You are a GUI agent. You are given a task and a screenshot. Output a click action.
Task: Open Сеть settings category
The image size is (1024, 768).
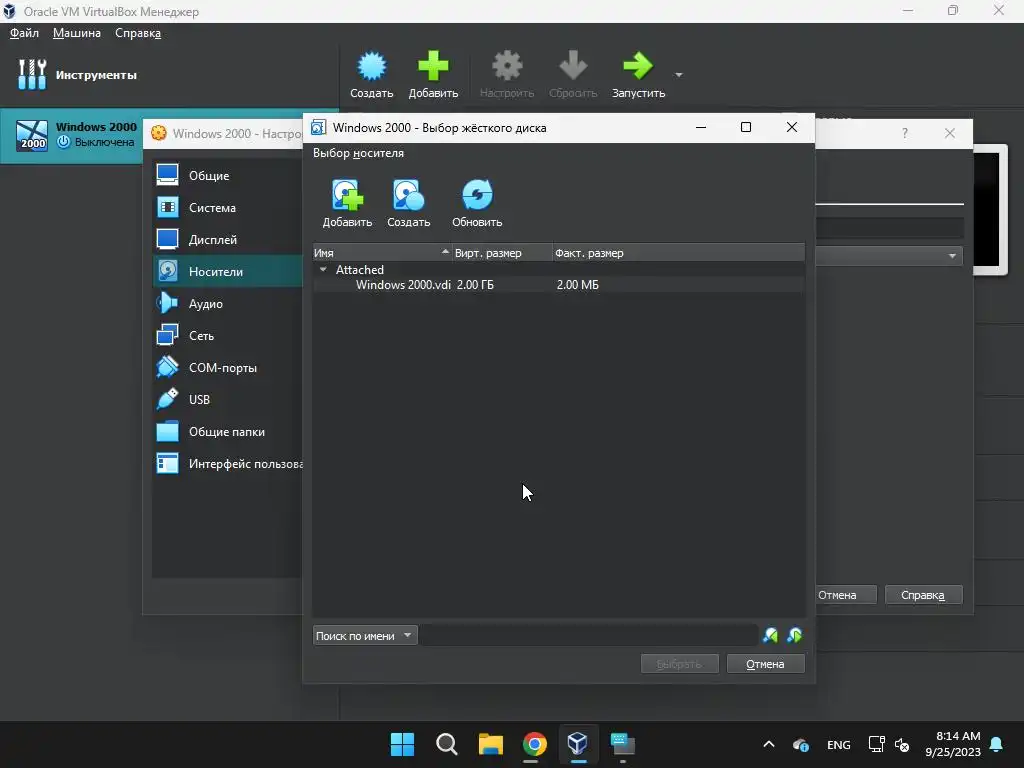[x=227, y=336]
